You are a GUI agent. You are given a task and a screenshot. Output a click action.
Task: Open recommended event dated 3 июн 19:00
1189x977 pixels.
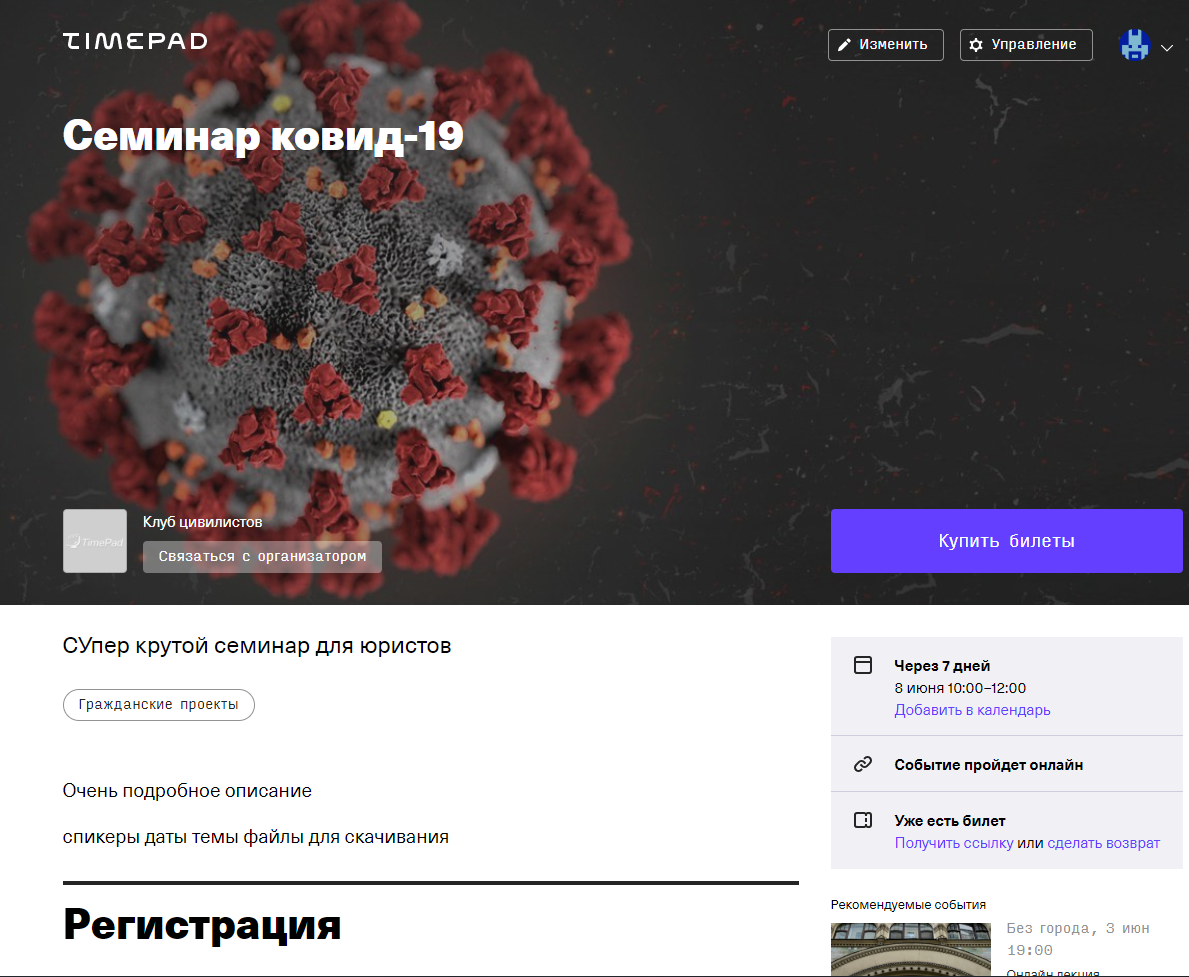(x=1078, y=939)
